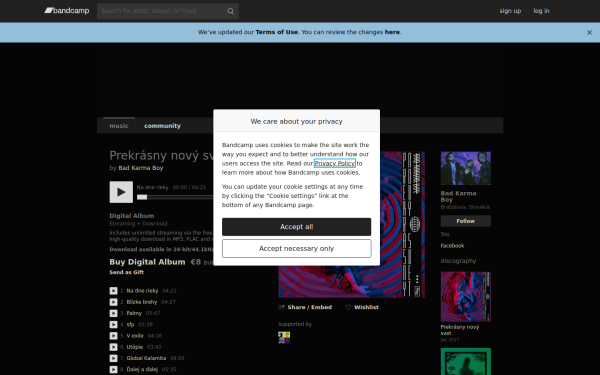
Task: Click the 'Digital Album' label
Action: point(132,216)
